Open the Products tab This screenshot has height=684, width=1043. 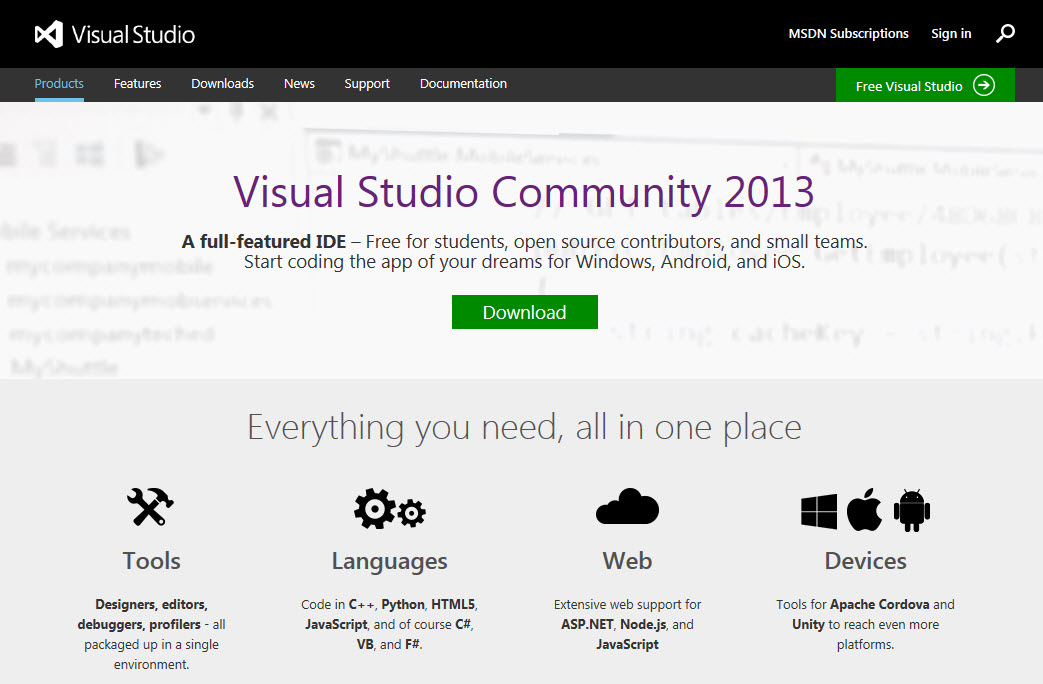pos(59,84)
